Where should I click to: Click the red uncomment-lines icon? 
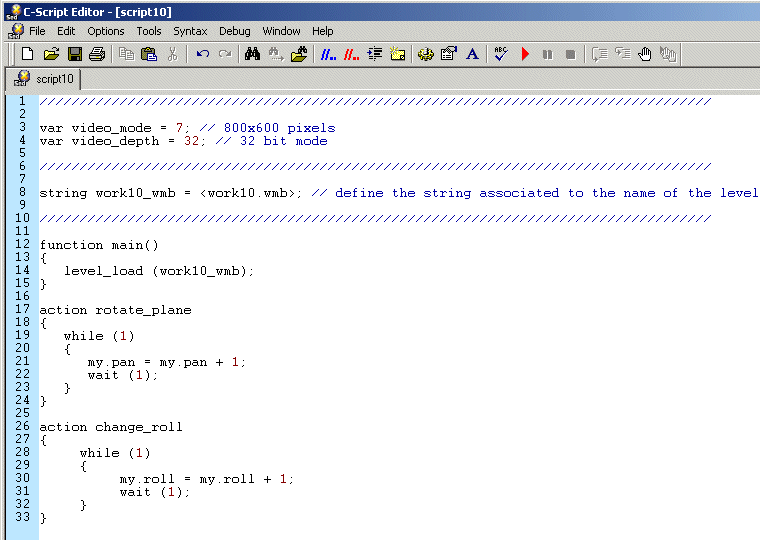(x=351, y=54)
